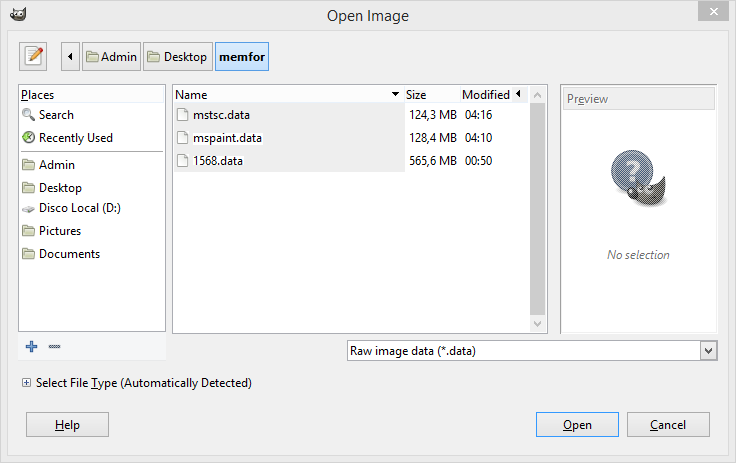The height and width of the screenshot is (463, 736).
Task: Expand Select File Type section
Action: [x=26, y=383]
